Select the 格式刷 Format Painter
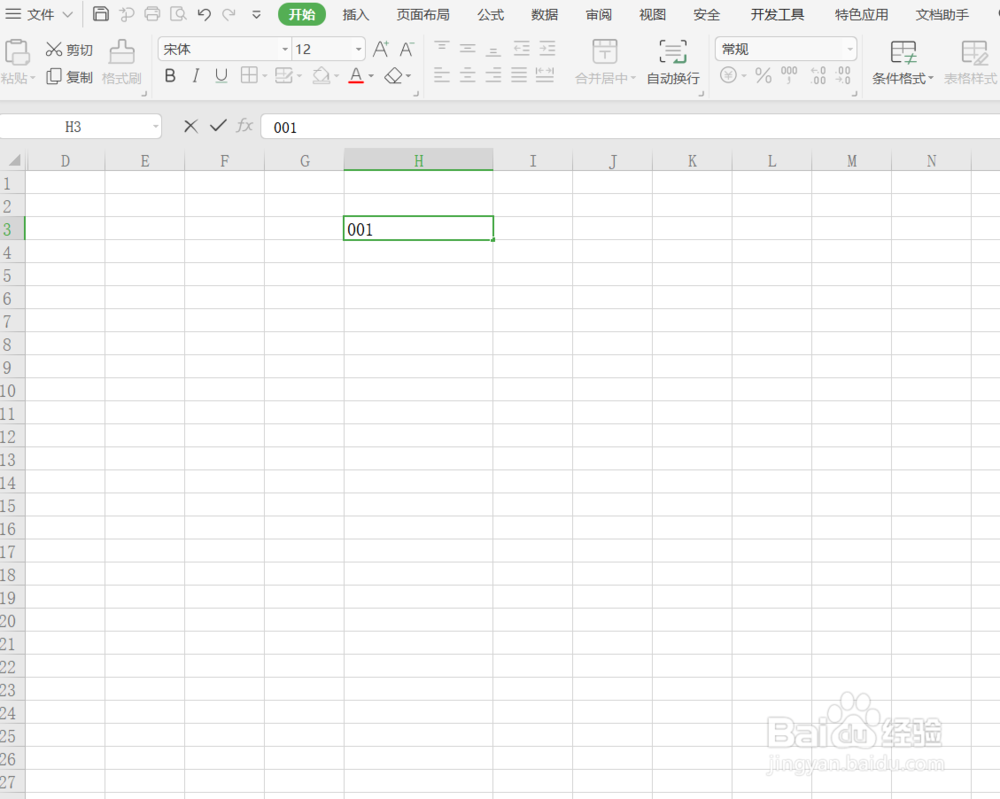 pos(121,62)
